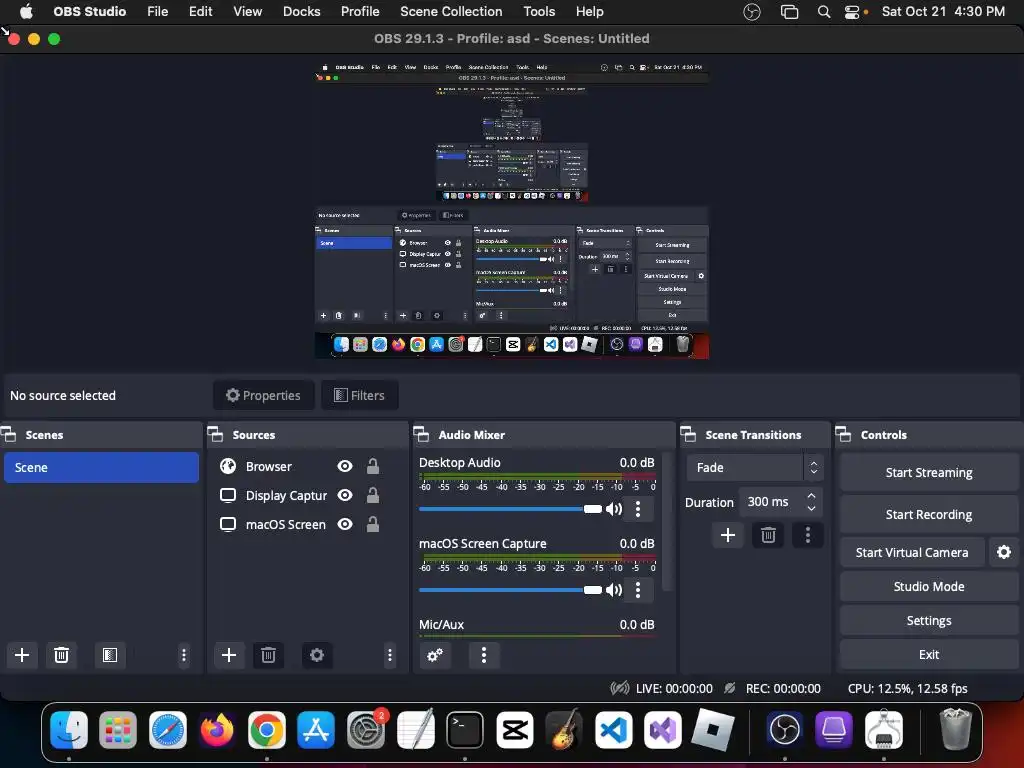The image size is (1024, 768).
Task: Open the Scene Collection menu
Action: click(451, 12)
